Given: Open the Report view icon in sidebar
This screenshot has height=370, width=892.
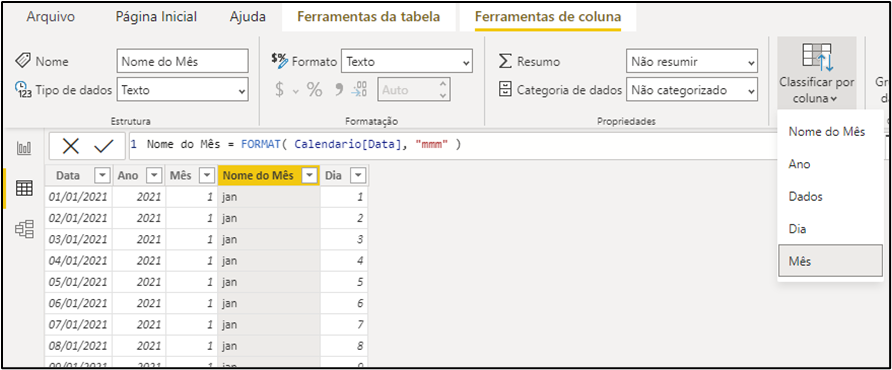Looking at the screenshot, I should [x=24, y=149].
